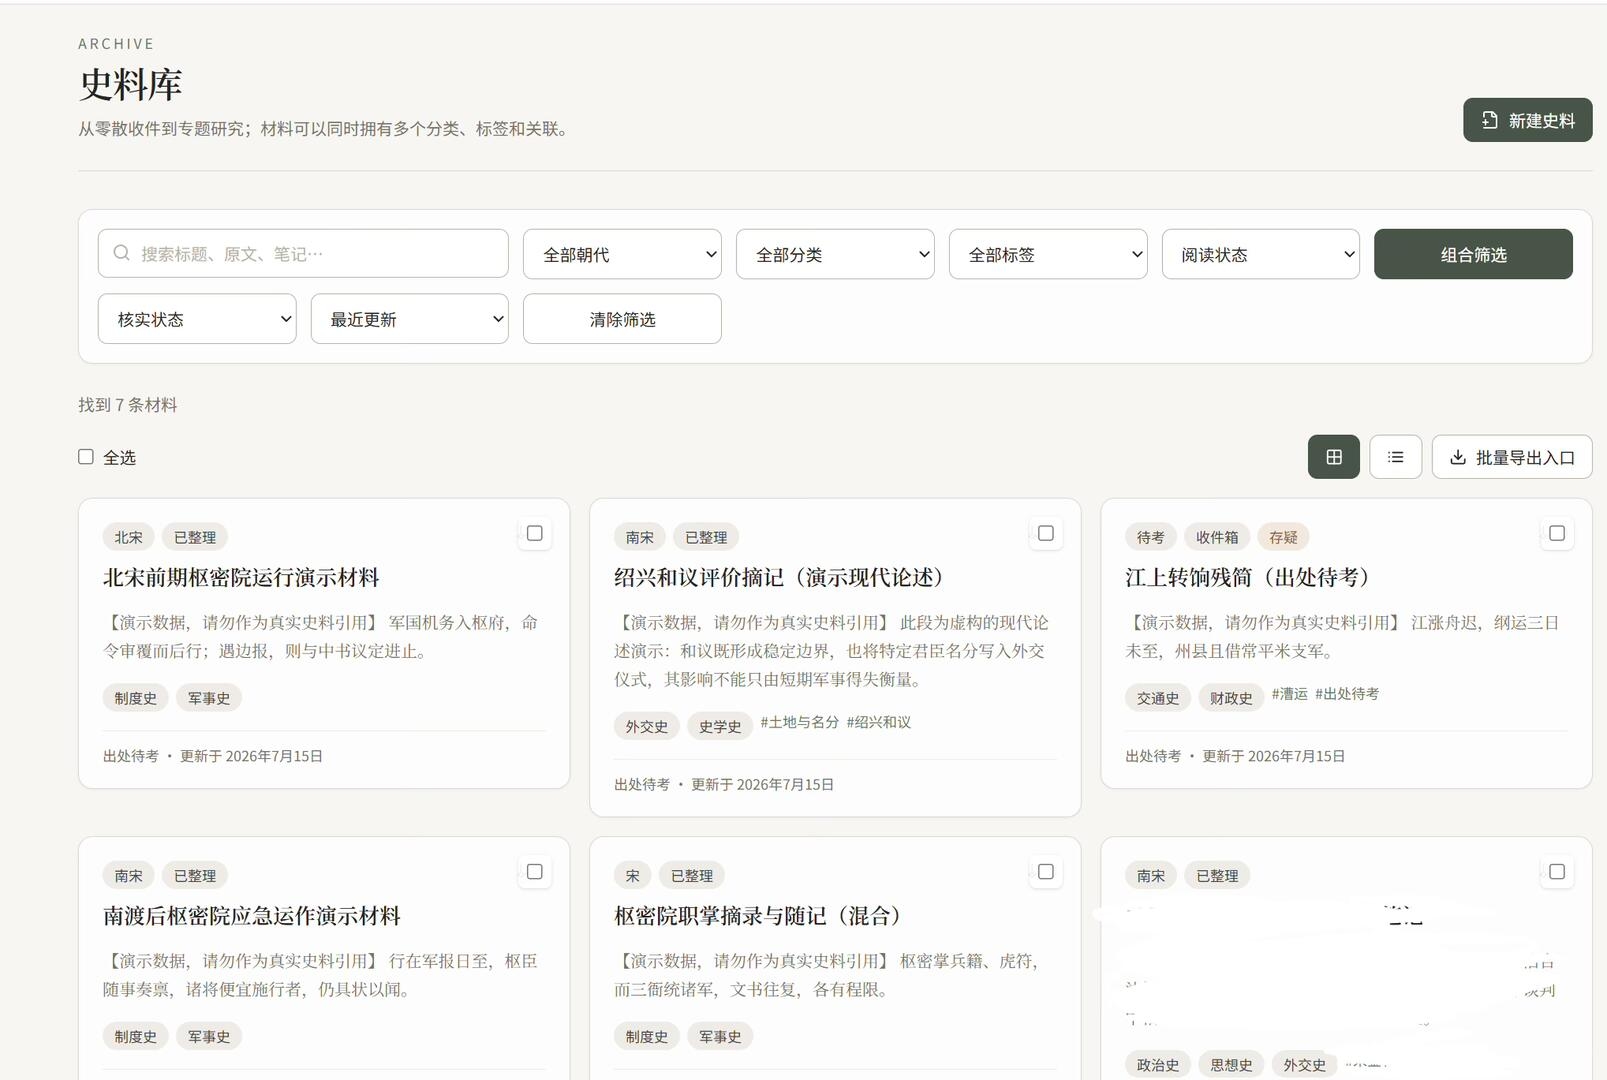Switch to list view icon
Viewport: 1607px width, 1080px height.
click(x=1396, y=457)
